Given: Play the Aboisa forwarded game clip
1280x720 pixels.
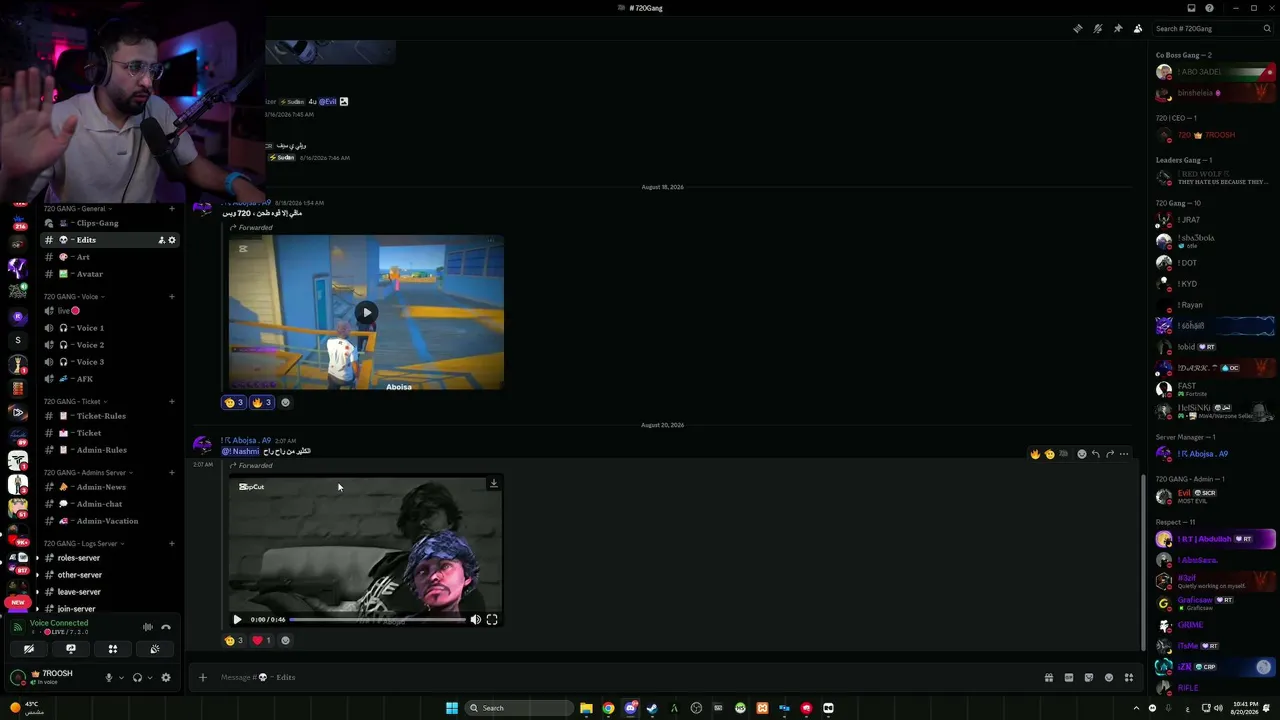Looking at the screenshot, I should [367, 312].
